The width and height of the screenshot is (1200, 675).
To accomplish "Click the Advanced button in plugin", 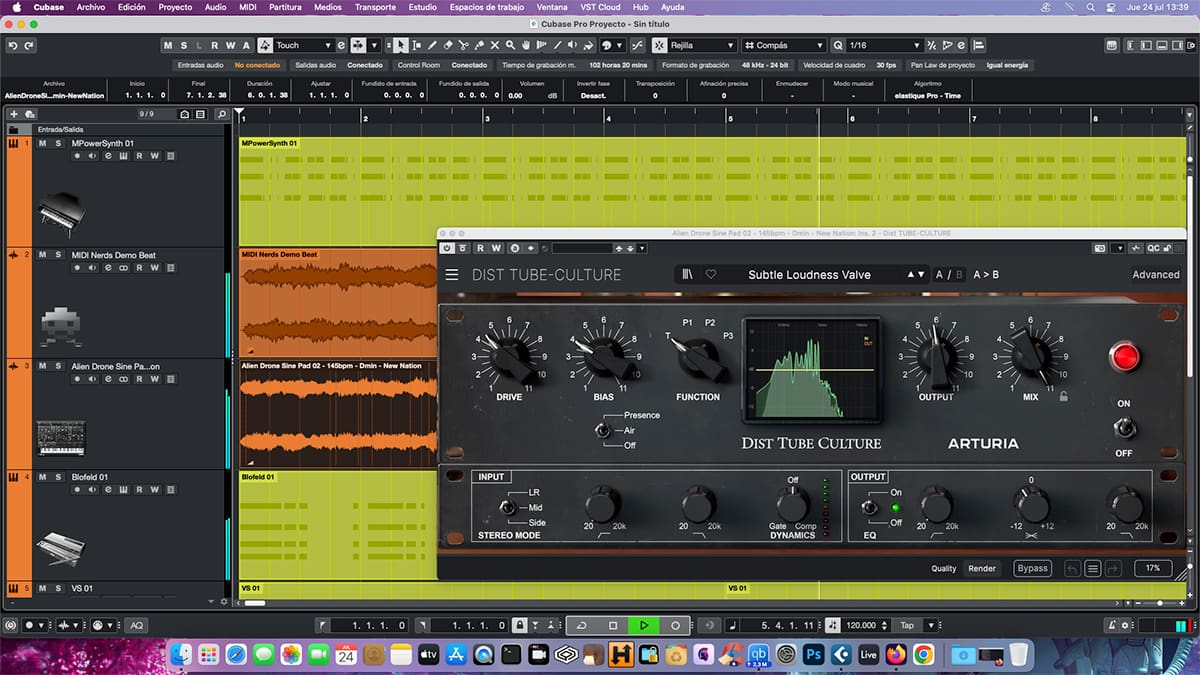I will coord(1156,275).
